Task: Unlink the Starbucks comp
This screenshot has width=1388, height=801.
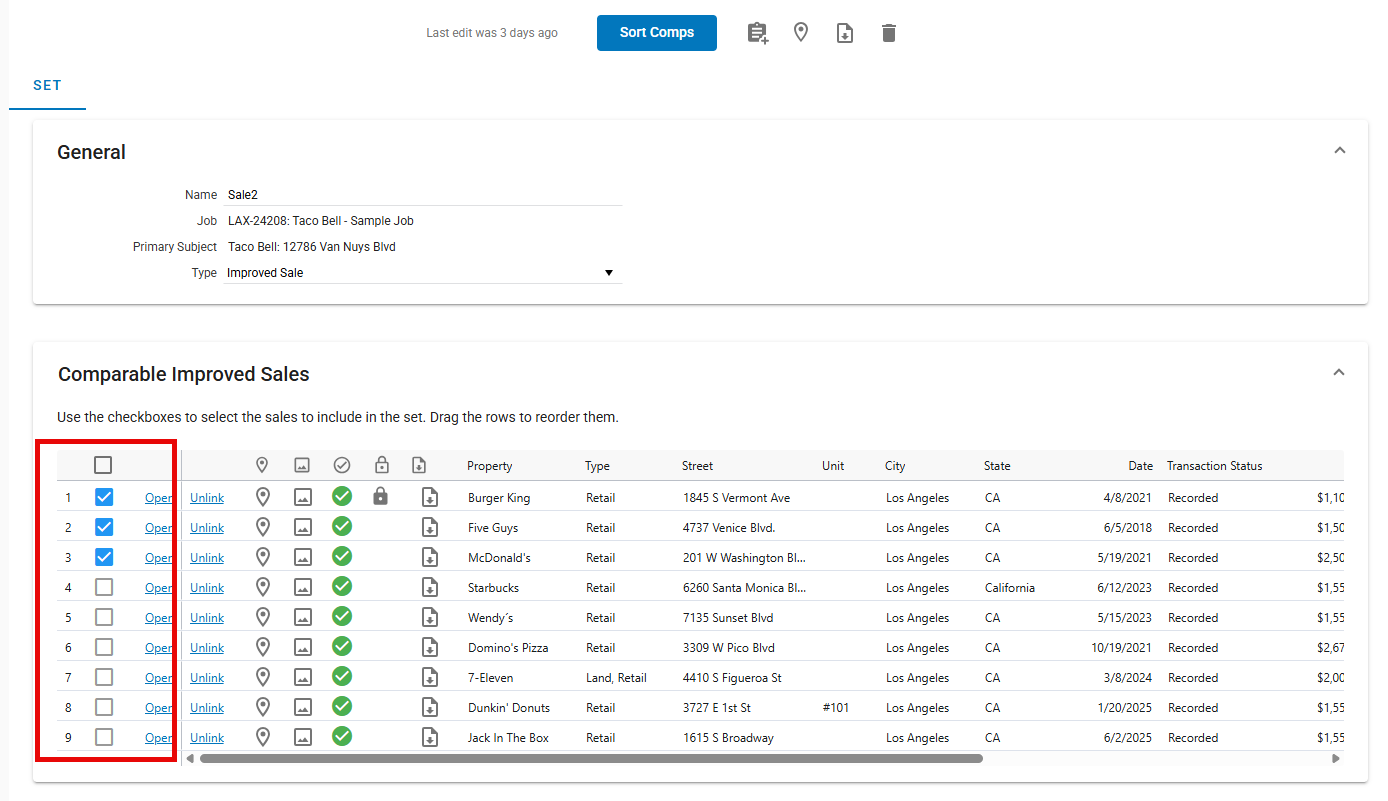Action: click(x=207, y=588)
